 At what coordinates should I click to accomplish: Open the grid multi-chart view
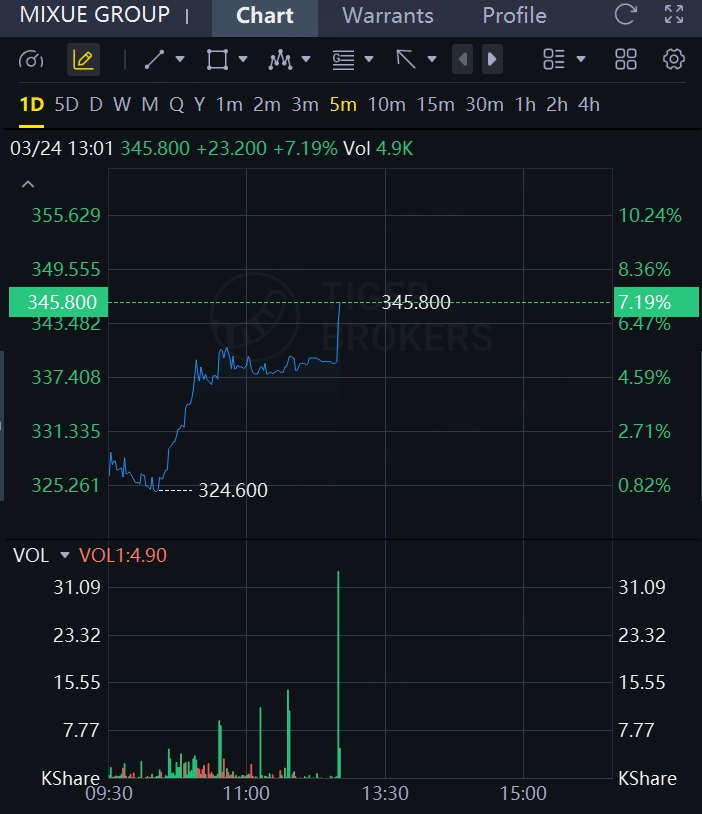626,60
